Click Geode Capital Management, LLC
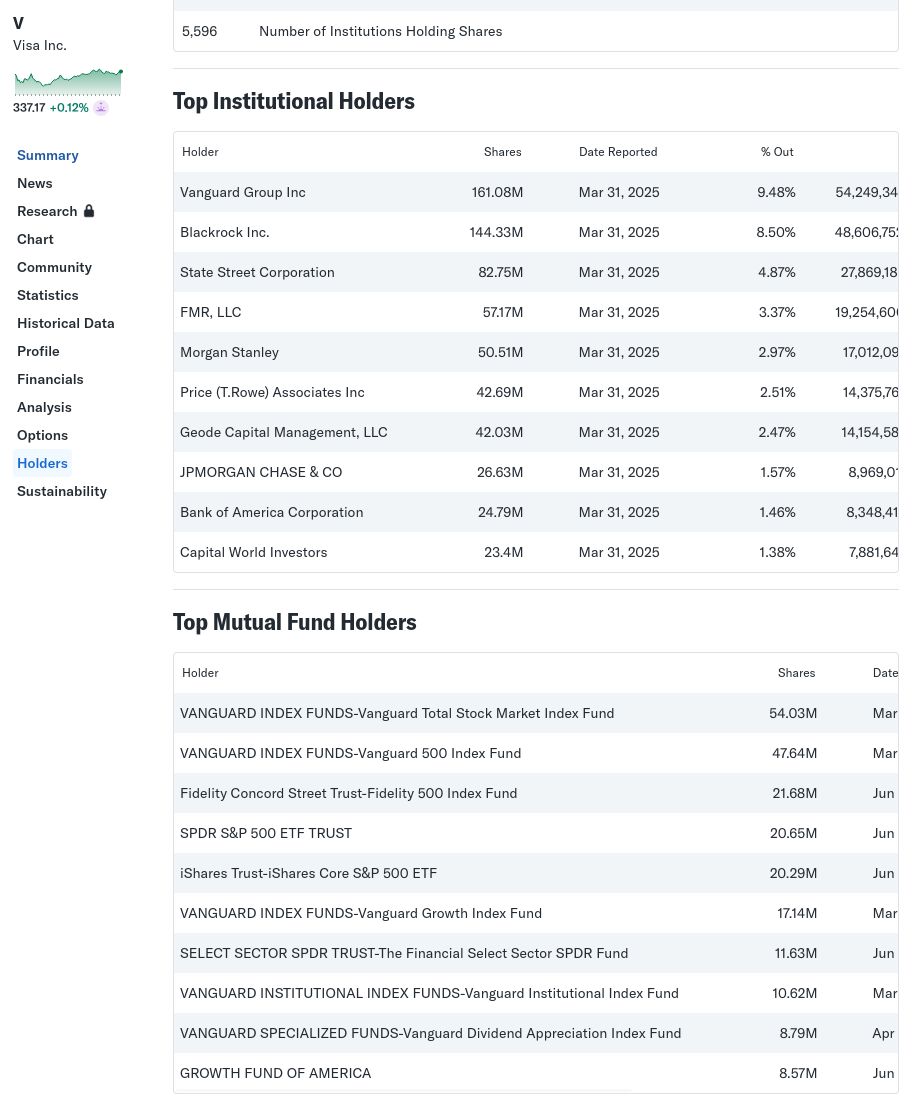The height and width of the screenshot is (1101, 911). click(x=283, y=433)
